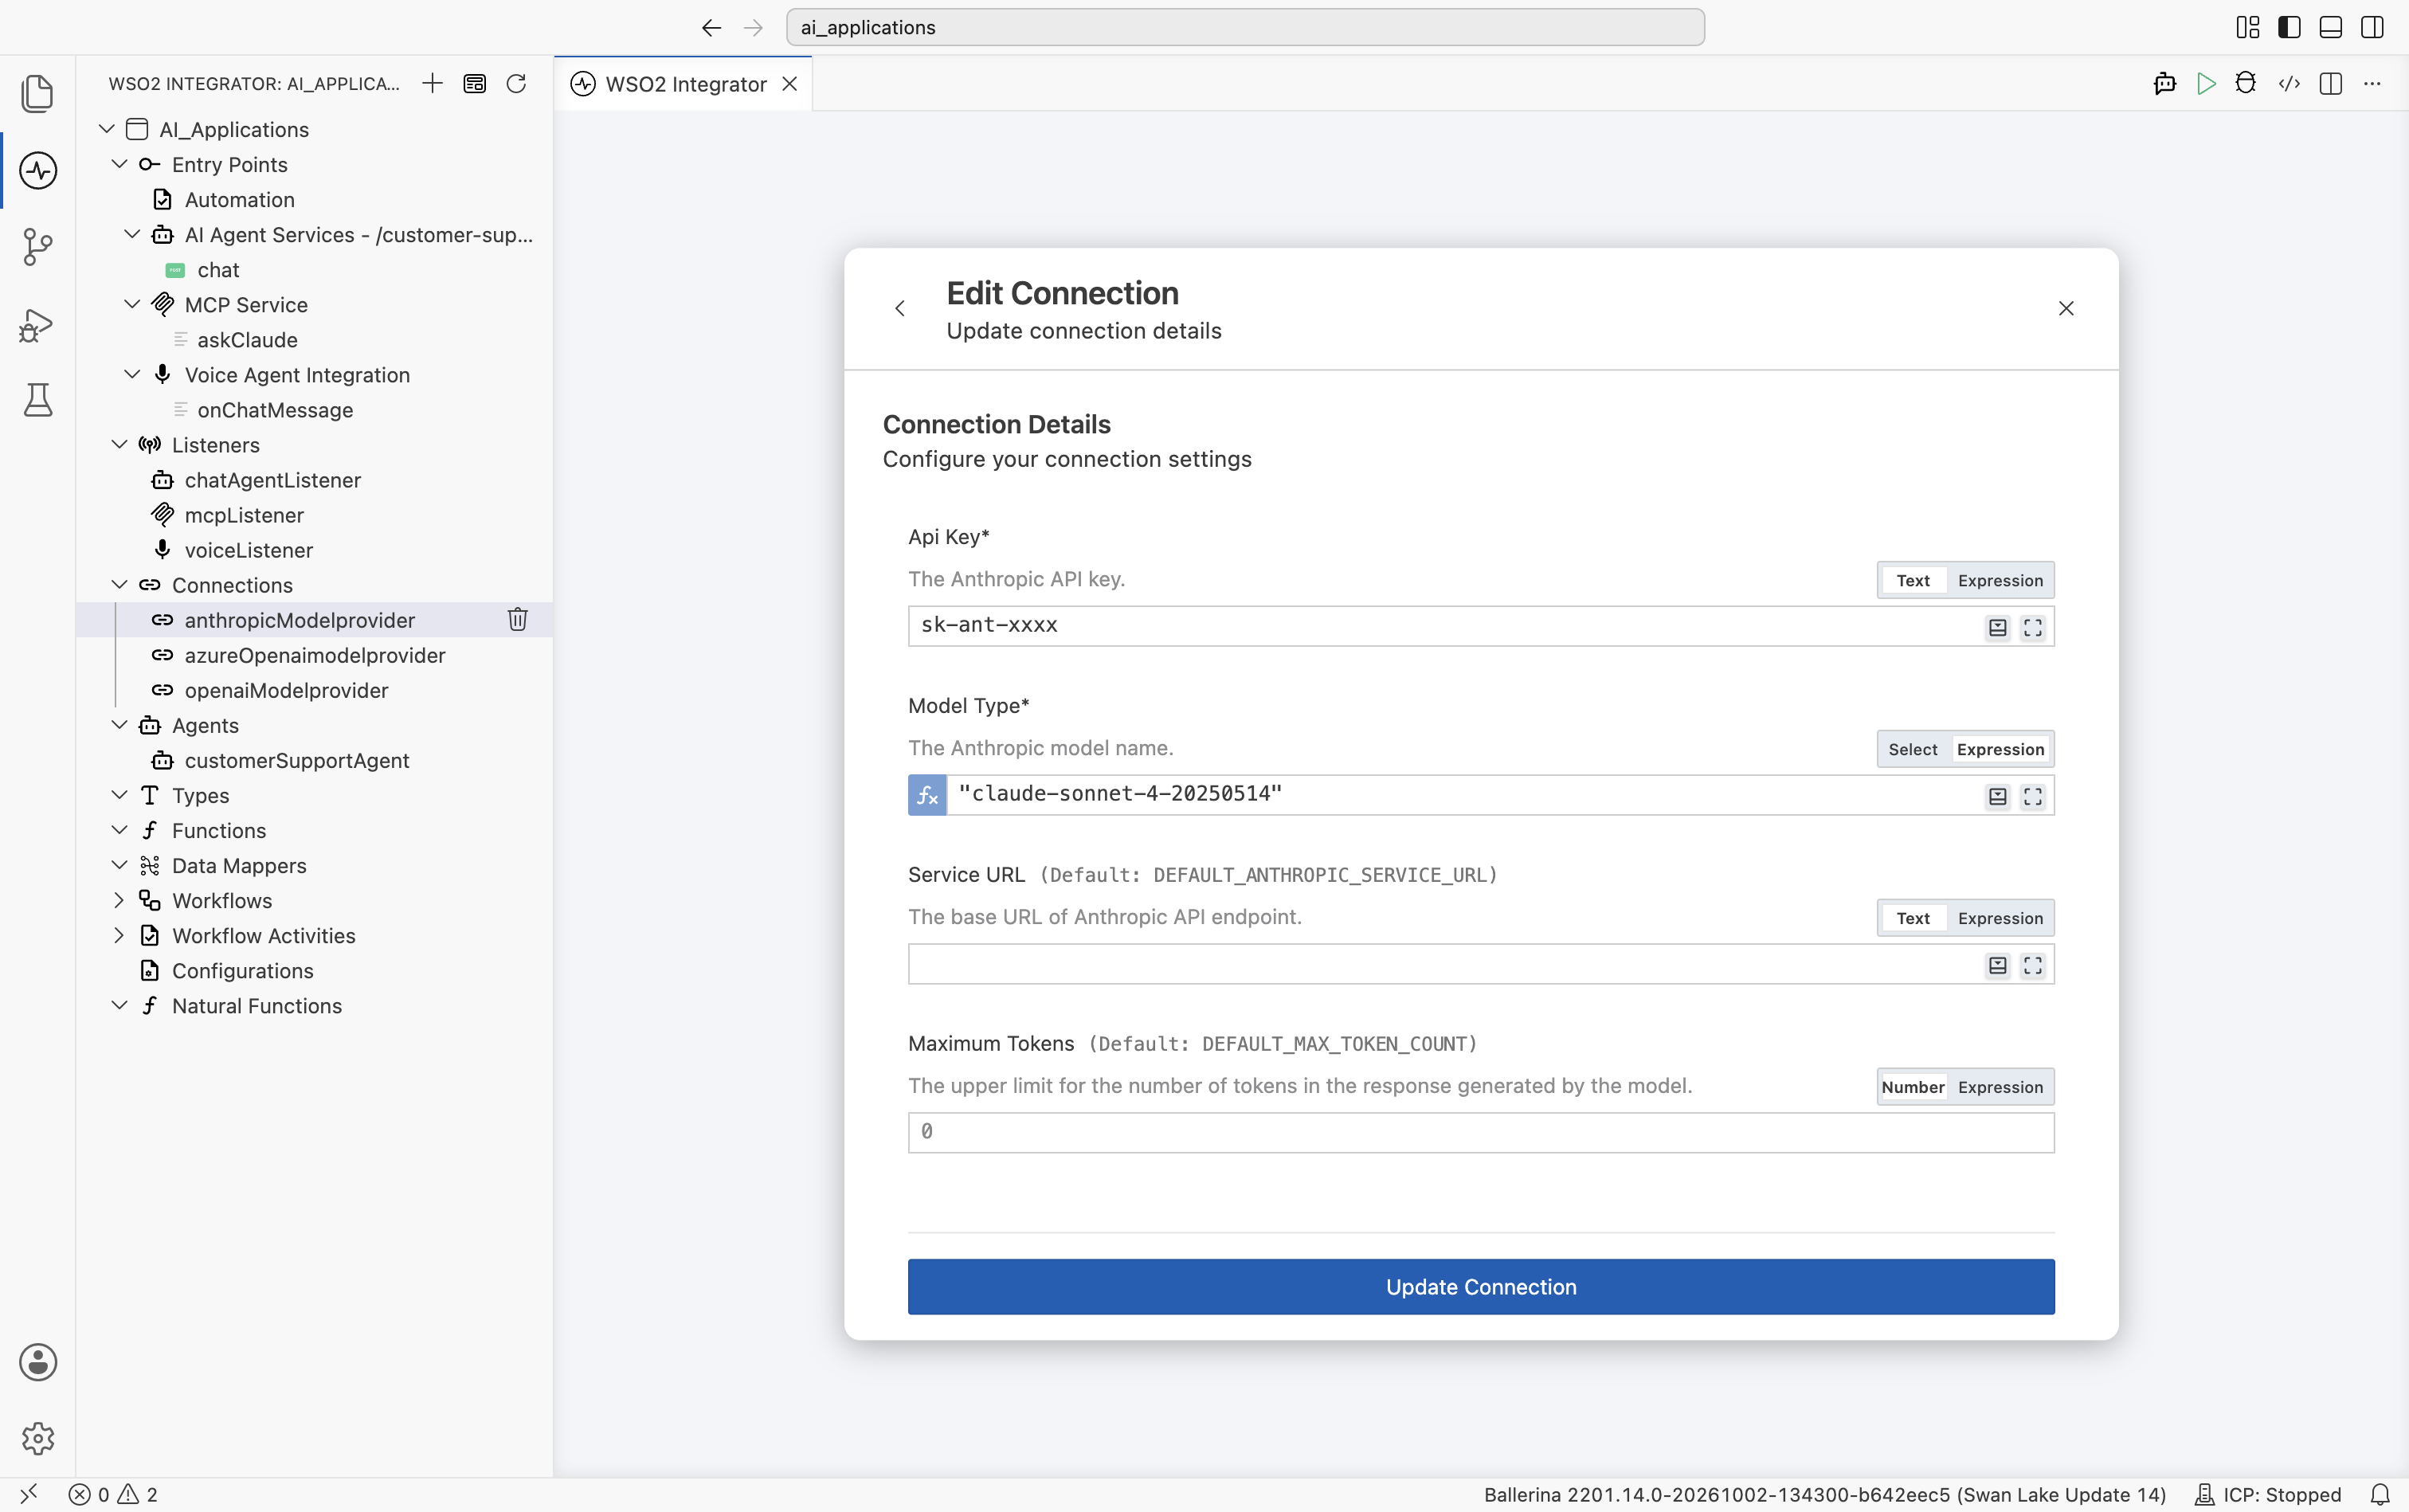
Task: Expand Workflows tree node
Action: (119, 900)
